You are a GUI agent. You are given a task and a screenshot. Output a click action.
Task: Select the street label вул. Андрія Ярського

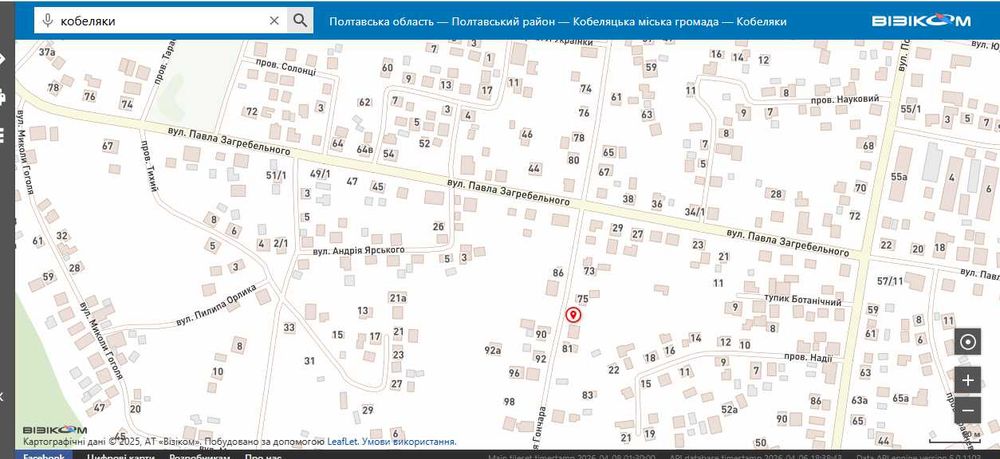click(x=358, y=251)
